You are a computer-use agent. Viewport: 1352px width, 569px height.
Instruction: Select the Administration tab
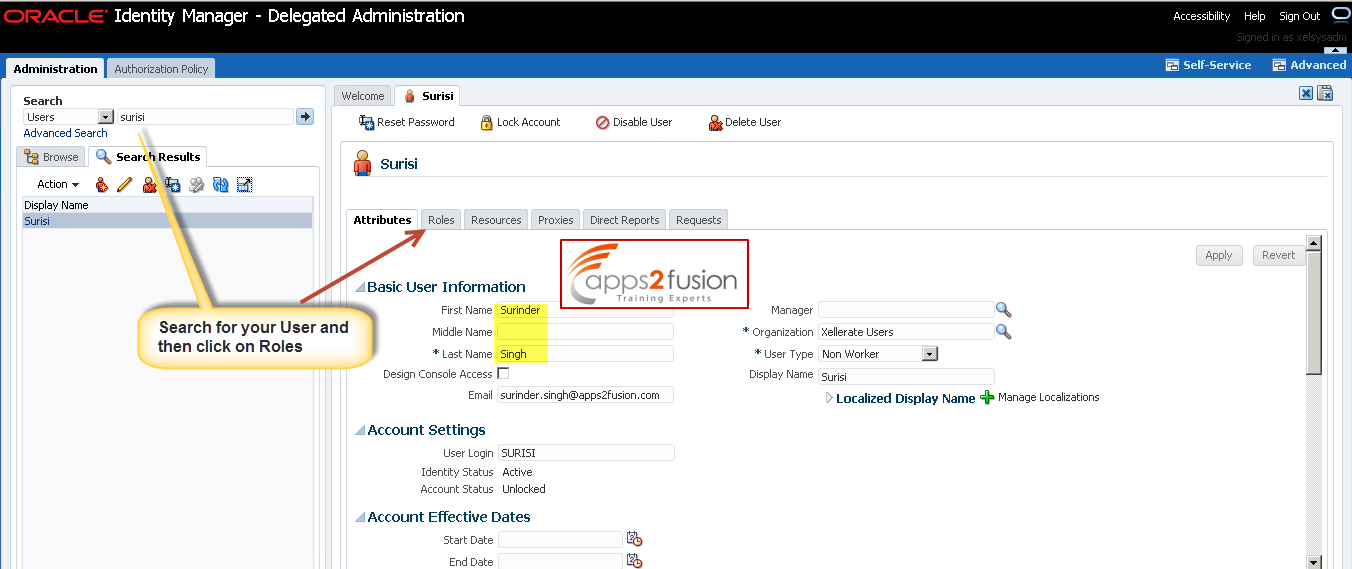(56, 69)
